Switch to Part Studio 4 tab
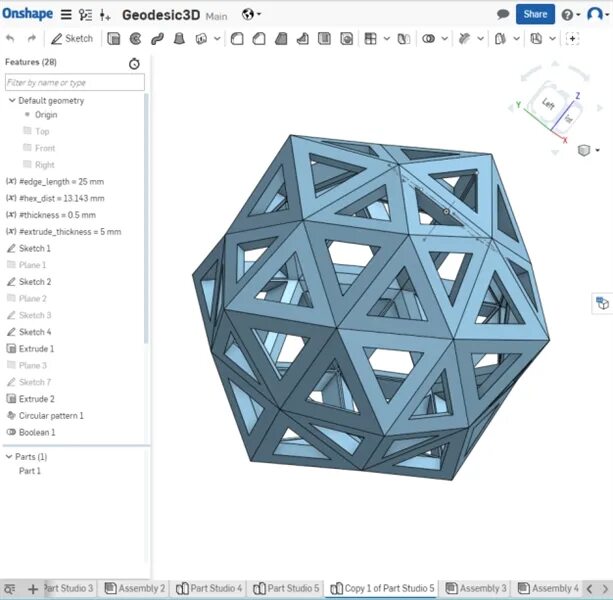The image size is (613, 600). coord(209,588)
